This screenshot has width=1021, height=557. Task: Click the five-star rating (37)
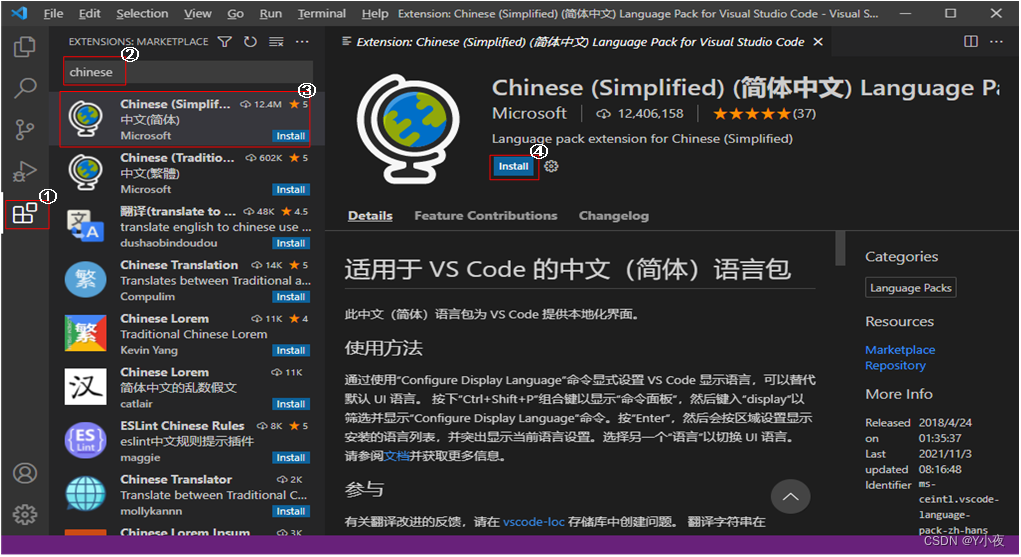764,114
